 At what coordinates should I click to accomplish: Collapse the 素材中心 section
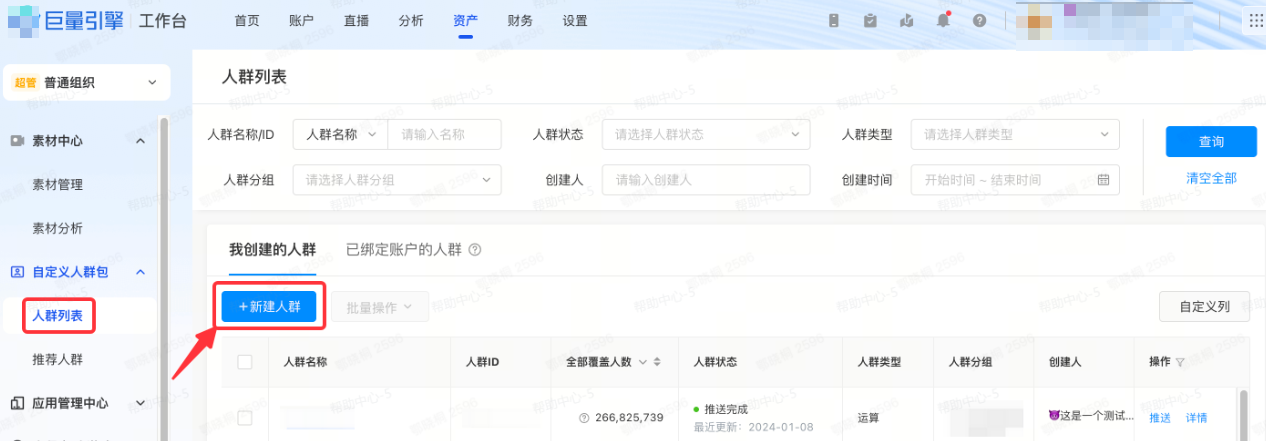click(140, 141)
